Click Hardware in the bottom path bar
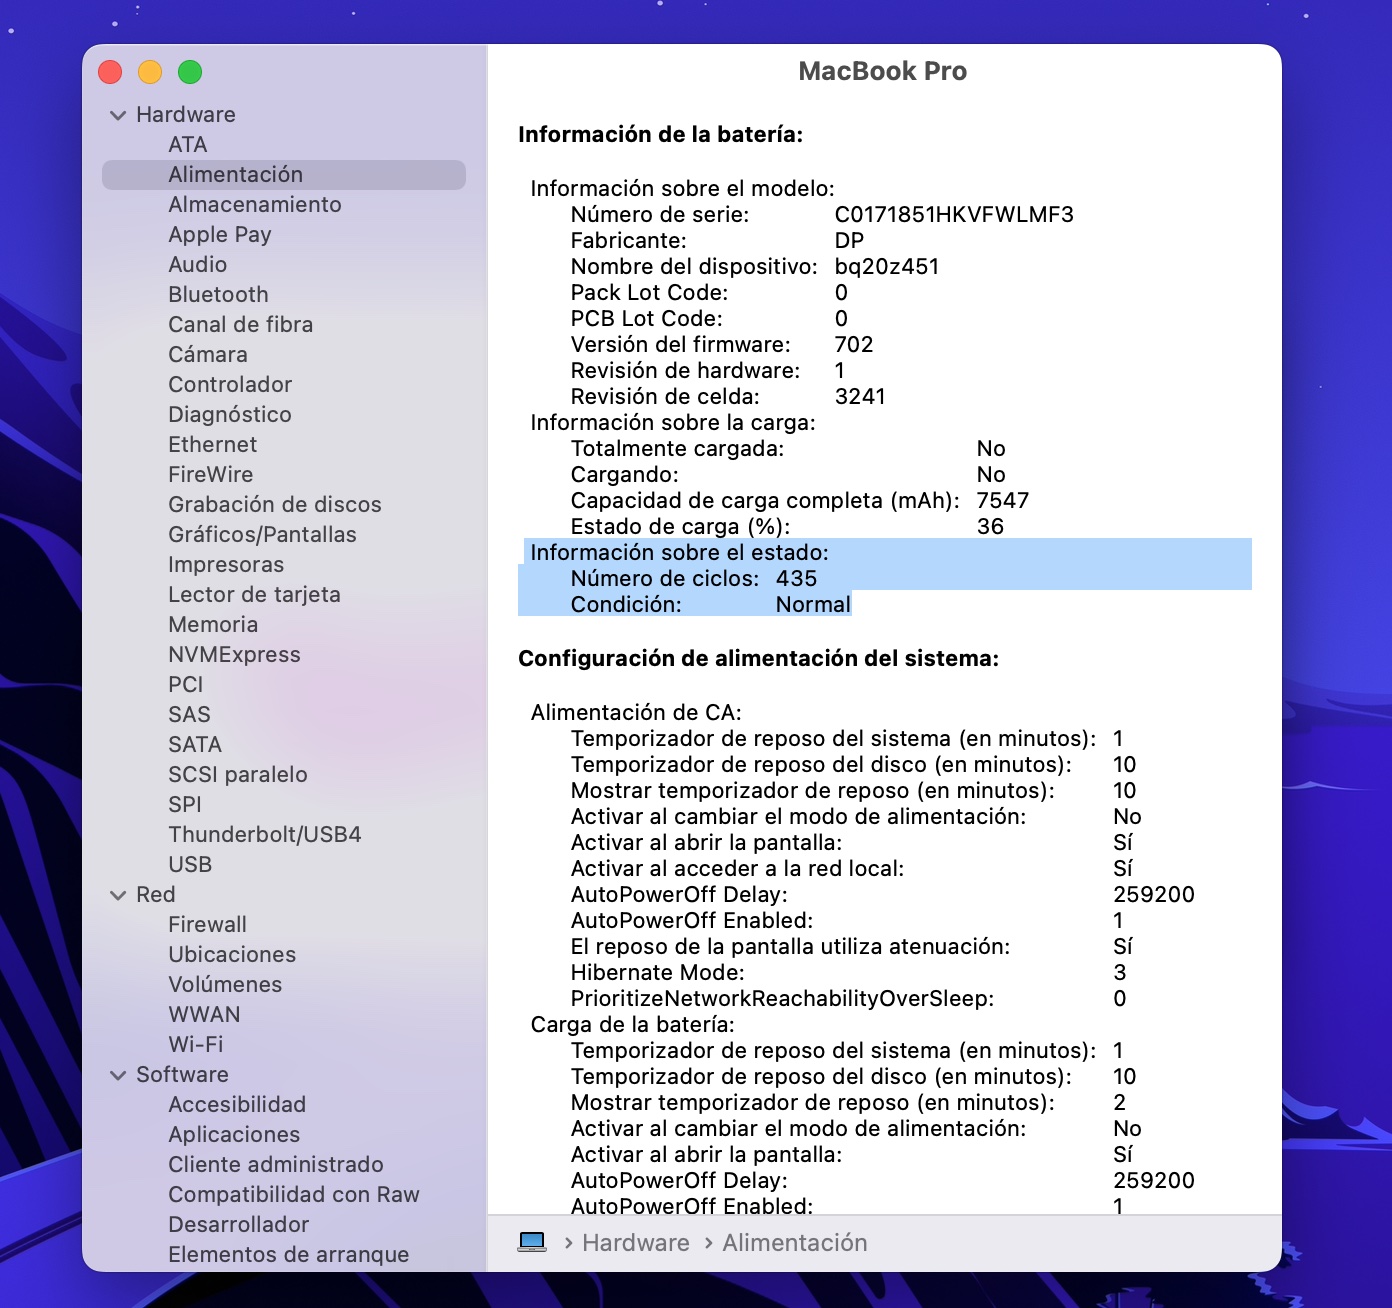Screen dimensions: 1392x1308 635,1243
